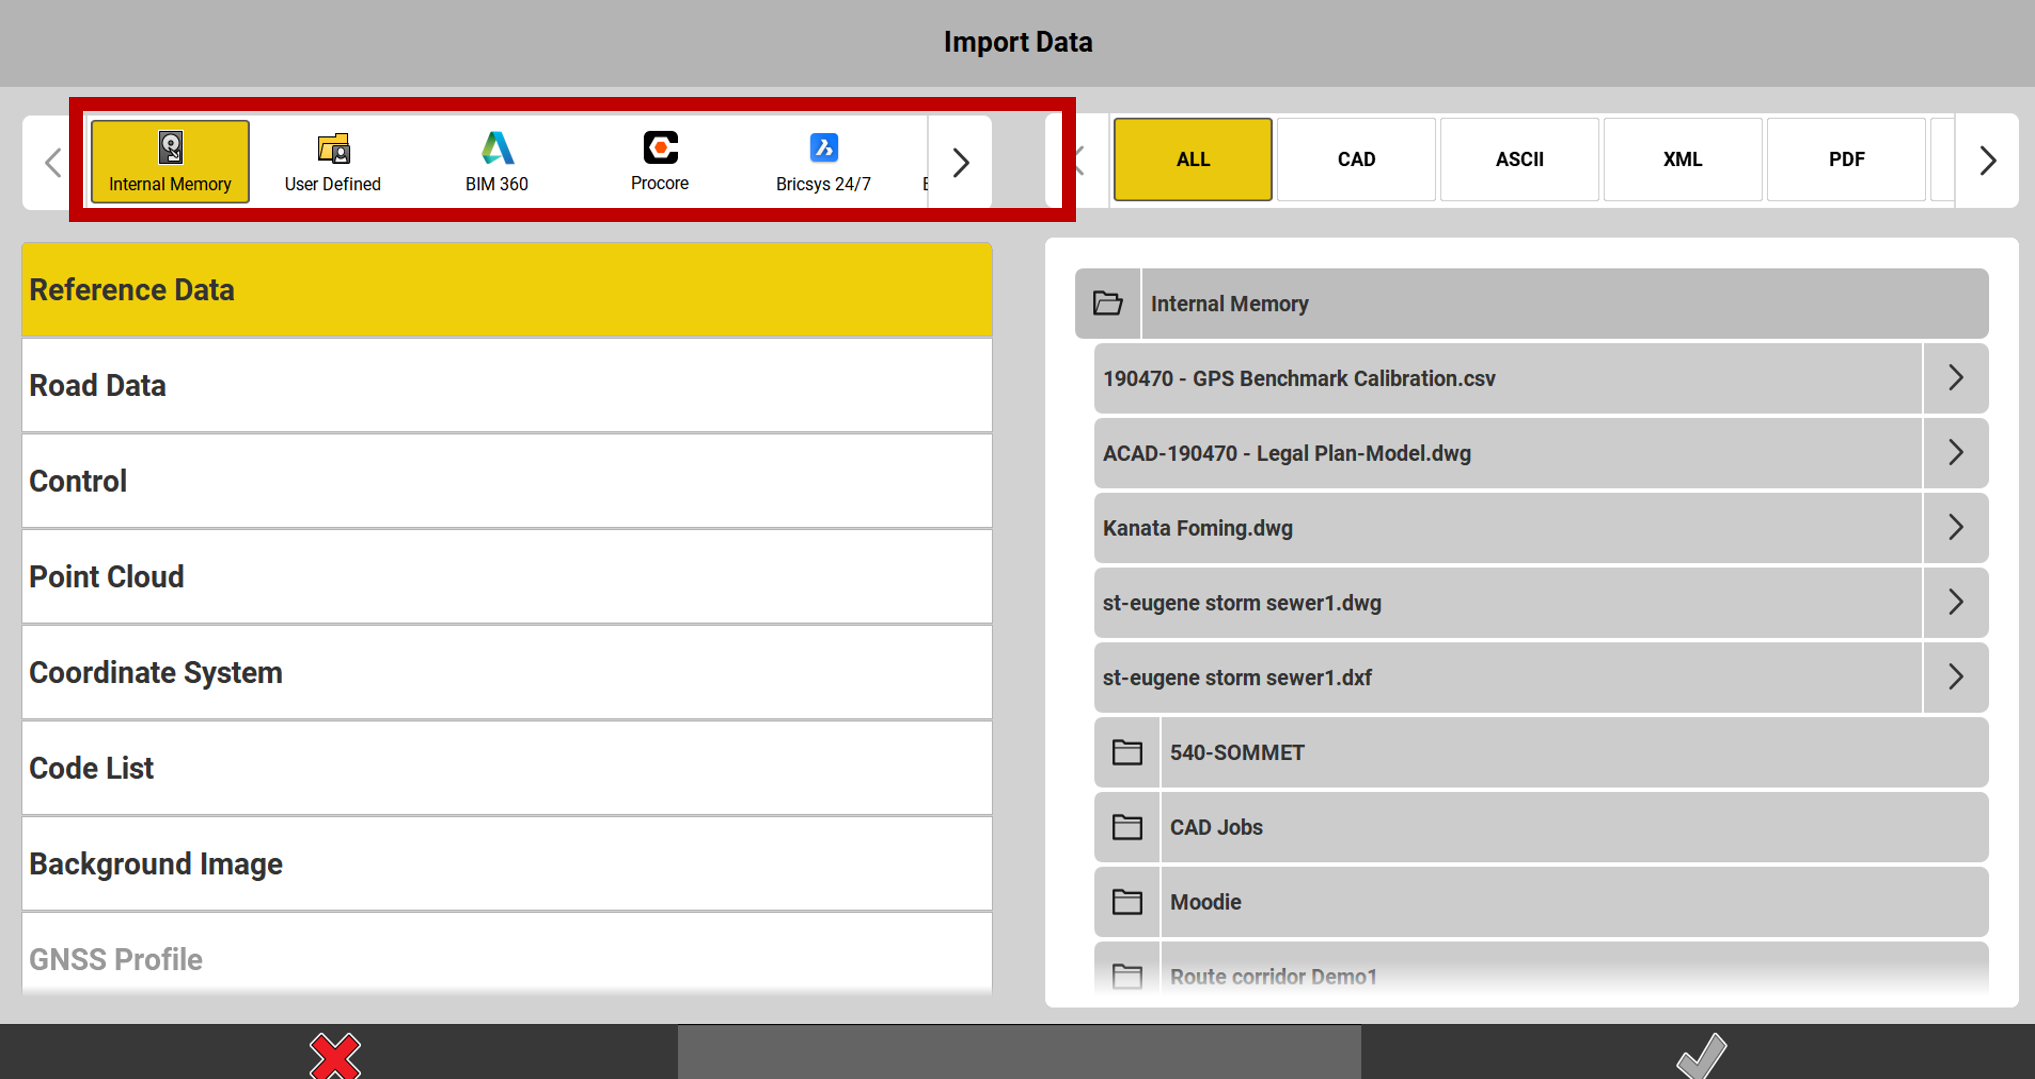Switch to the ASCII file filter
This screenshot has height=1079, width=2035.
[1519, 159]
